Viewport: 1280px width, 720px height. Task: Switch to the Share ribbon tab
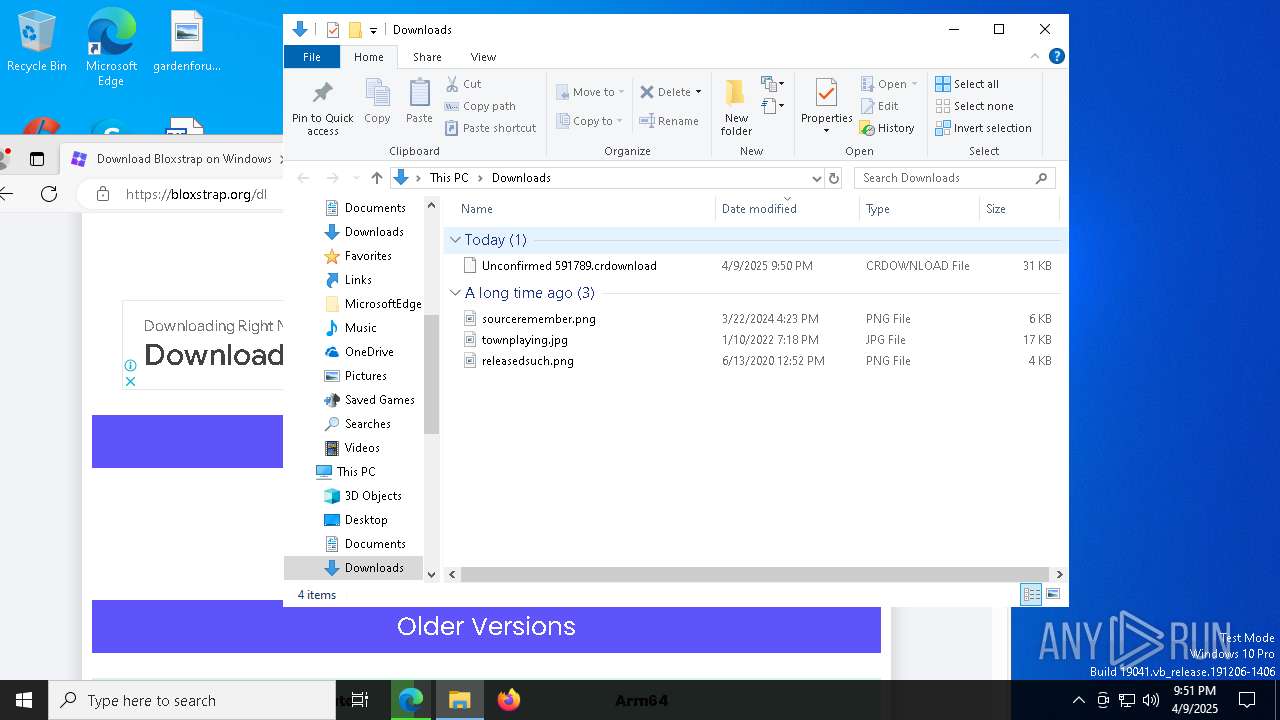coord(427,57)
